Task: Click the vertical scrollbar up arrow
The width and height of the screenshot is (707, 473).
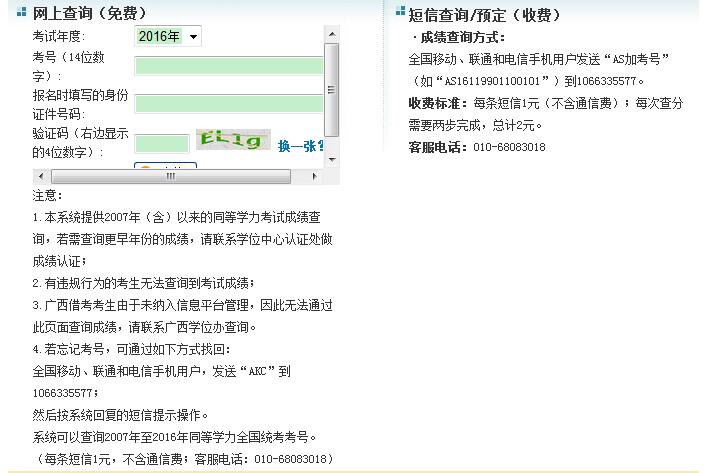Action: coord(332,35)
